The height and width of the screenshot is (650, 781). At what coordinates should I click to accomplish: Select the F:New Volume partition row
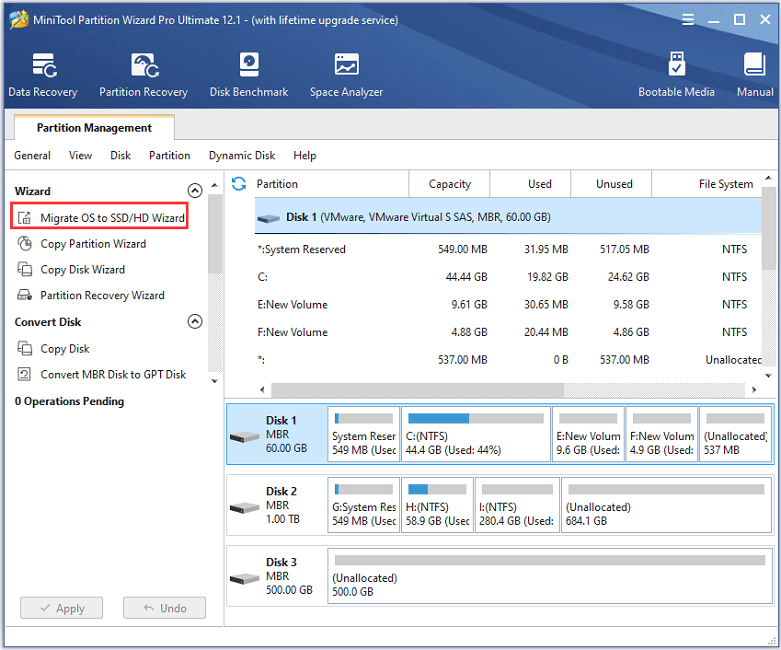(508, 332)
